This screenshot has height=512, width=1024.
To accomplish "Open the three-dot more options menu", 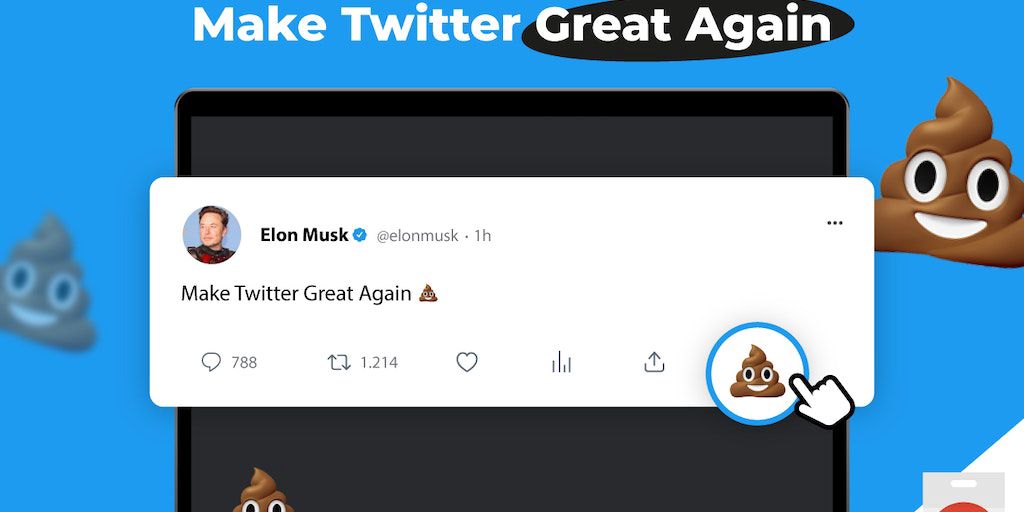I will (835, 223).
